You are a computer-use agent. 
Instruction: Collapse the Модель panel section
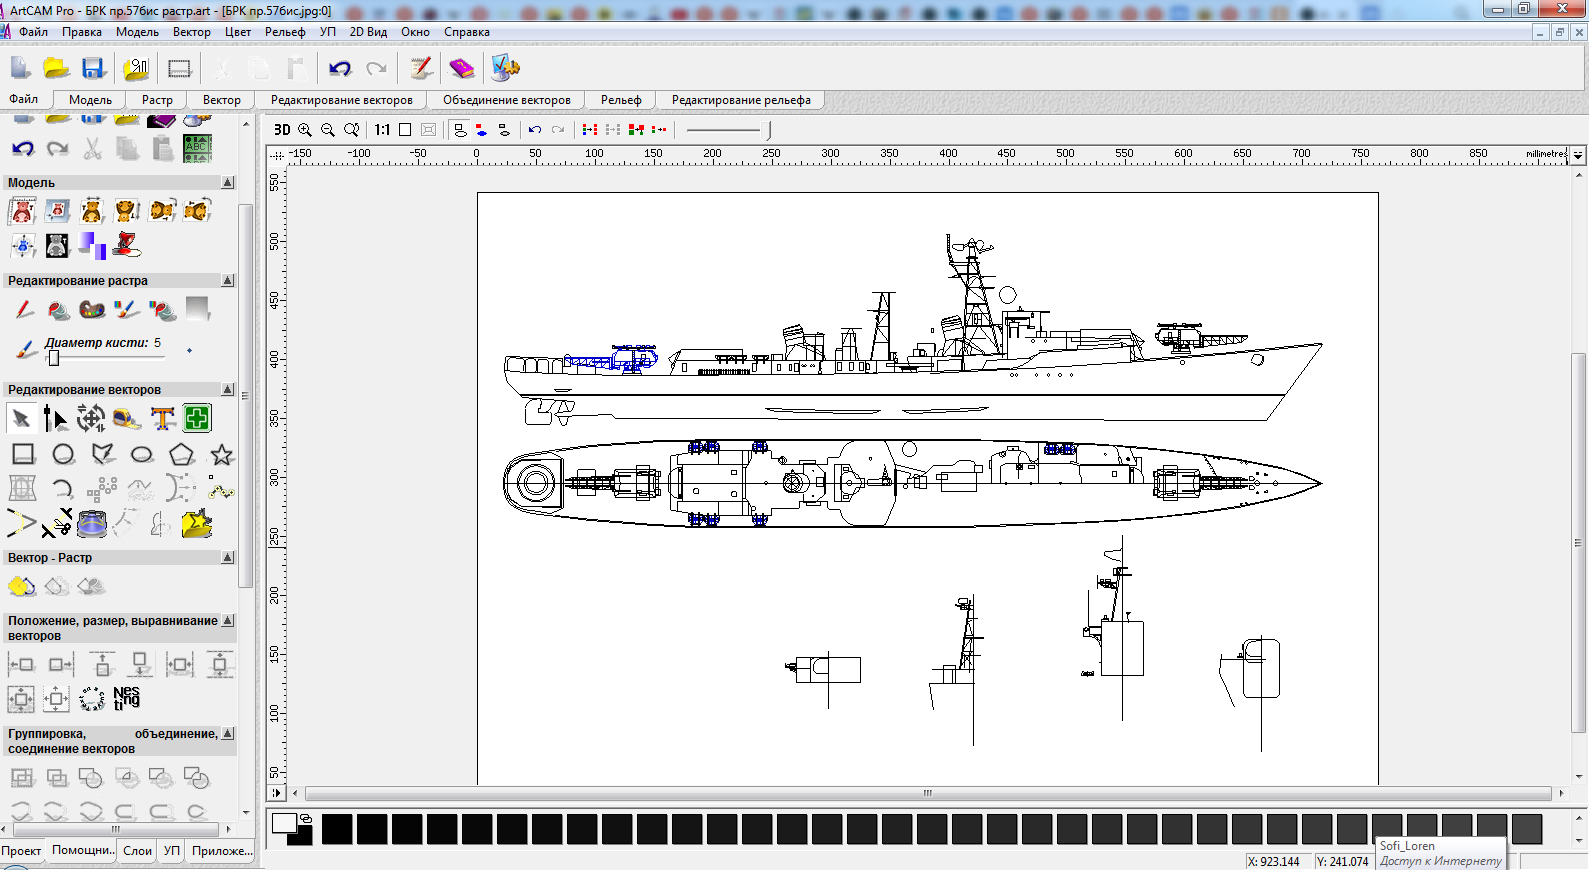point(228,183)
